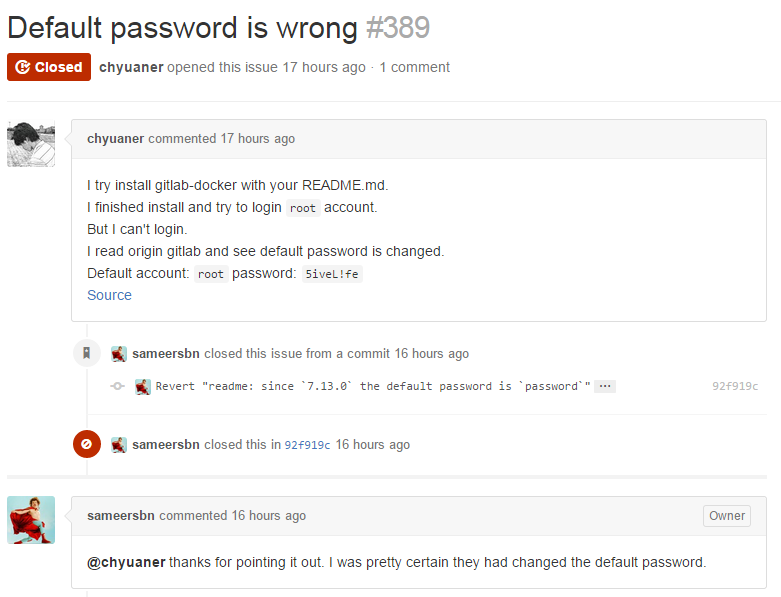Screen dimensions: 781x597
Task: Click sameersbn's avatar next to "closed this in"
Action: [x=119, y=444]
